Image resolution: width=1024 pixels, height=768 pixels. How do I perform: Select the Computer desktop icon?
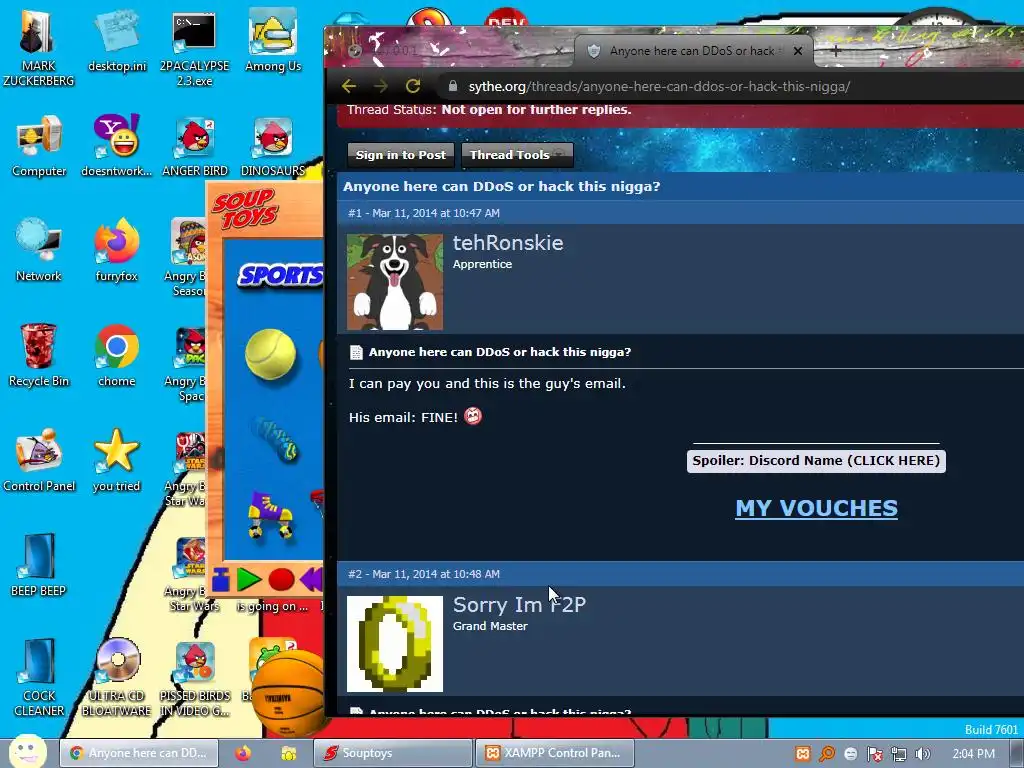[x=39, y=146]
